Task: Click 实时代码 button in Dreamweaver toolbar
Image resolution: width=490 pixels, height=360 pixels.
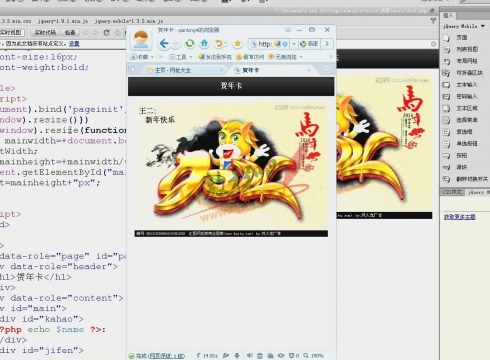Action: [45, 32]
